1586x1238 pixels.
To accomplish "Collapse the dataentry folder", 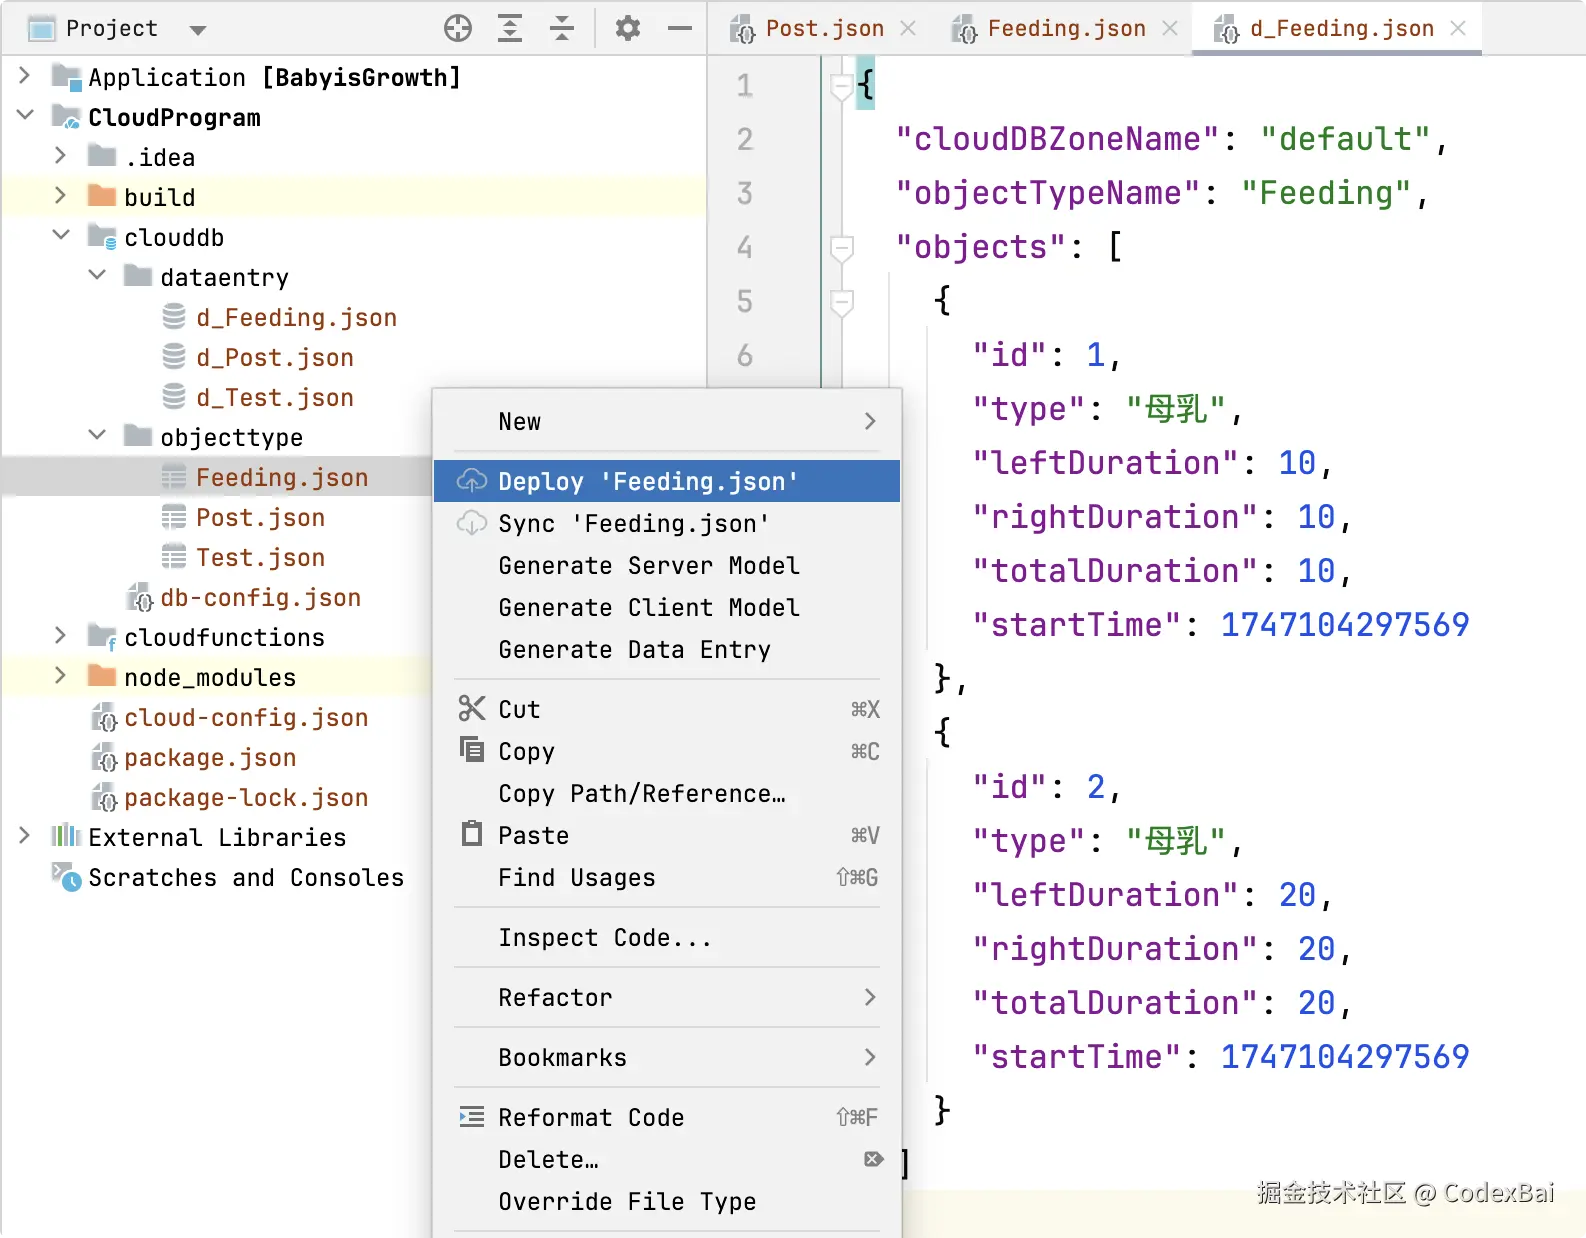I will tap(97, 276).
